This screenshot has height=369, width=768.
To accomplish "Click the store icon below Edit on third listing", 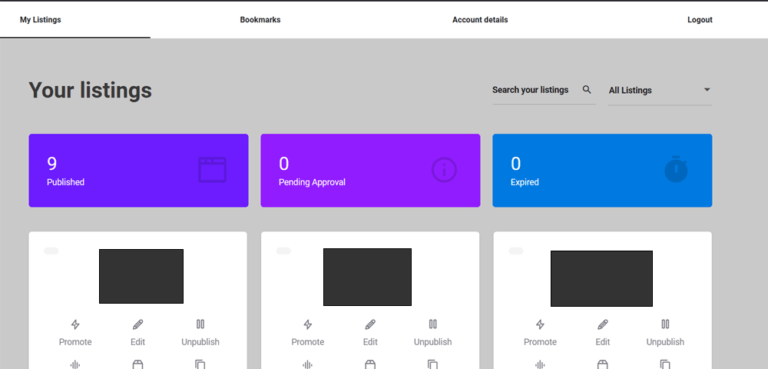I will click(602, 364).
